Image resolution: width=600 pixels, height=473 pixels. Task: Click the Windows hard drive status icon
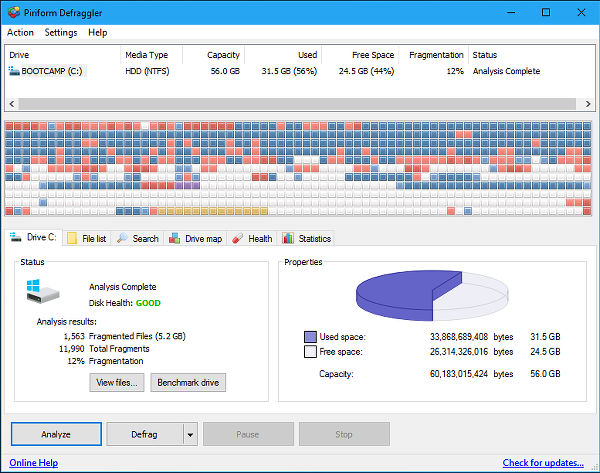43,291
